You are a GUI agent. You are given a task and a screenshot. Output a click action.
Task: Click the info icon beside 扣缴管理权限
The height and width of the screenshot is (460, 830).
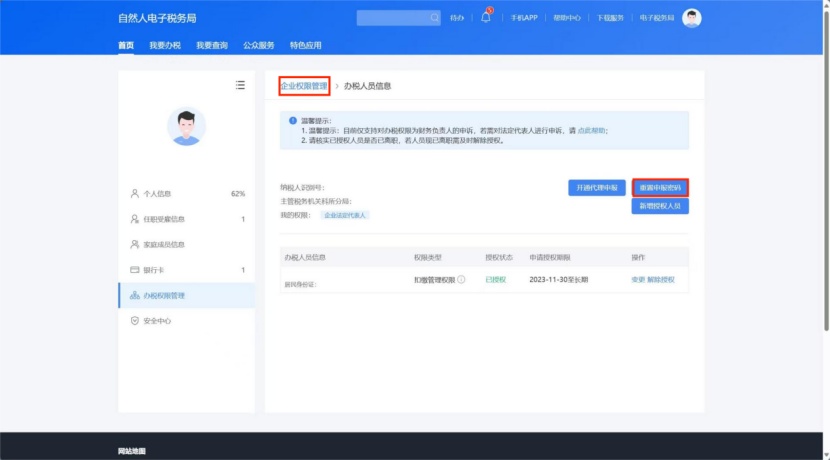click(x=461, y=279)
